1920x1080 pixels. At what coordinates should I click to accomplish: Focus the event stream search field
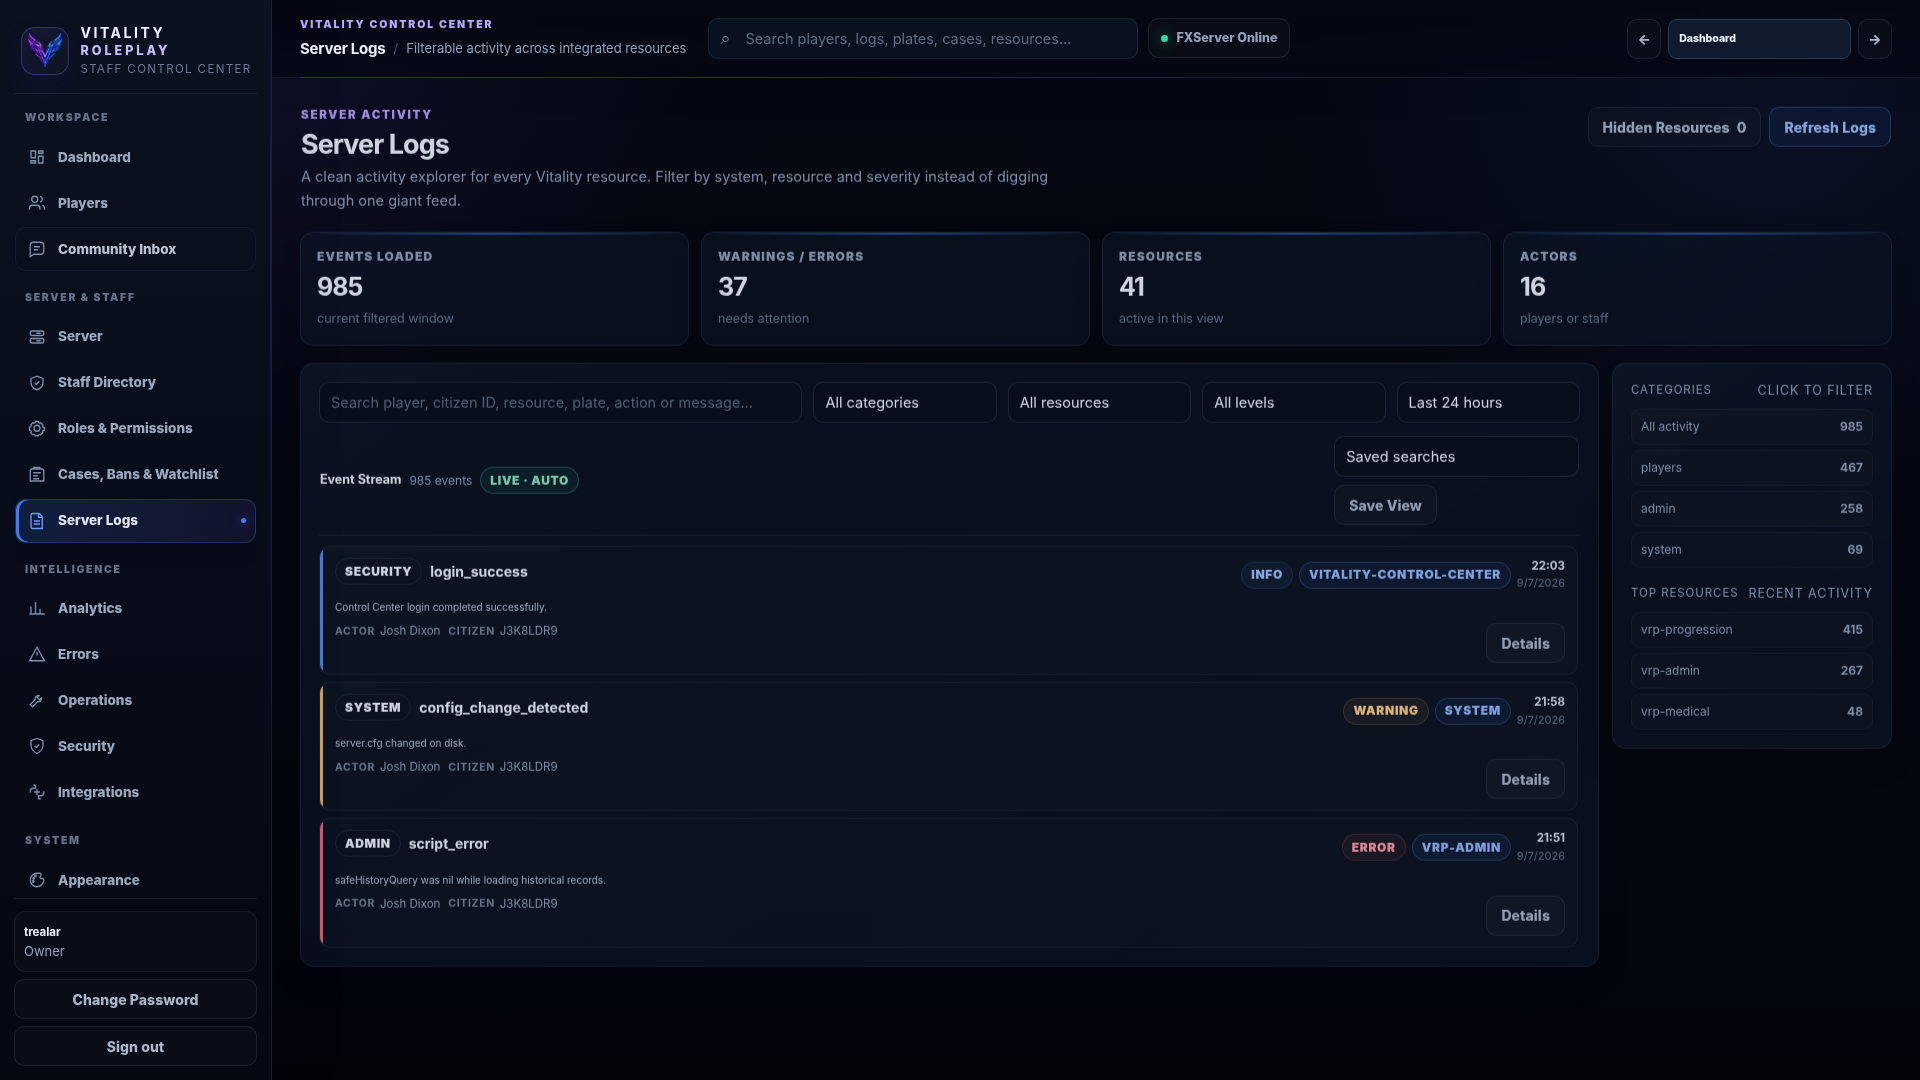click(560, 402)
